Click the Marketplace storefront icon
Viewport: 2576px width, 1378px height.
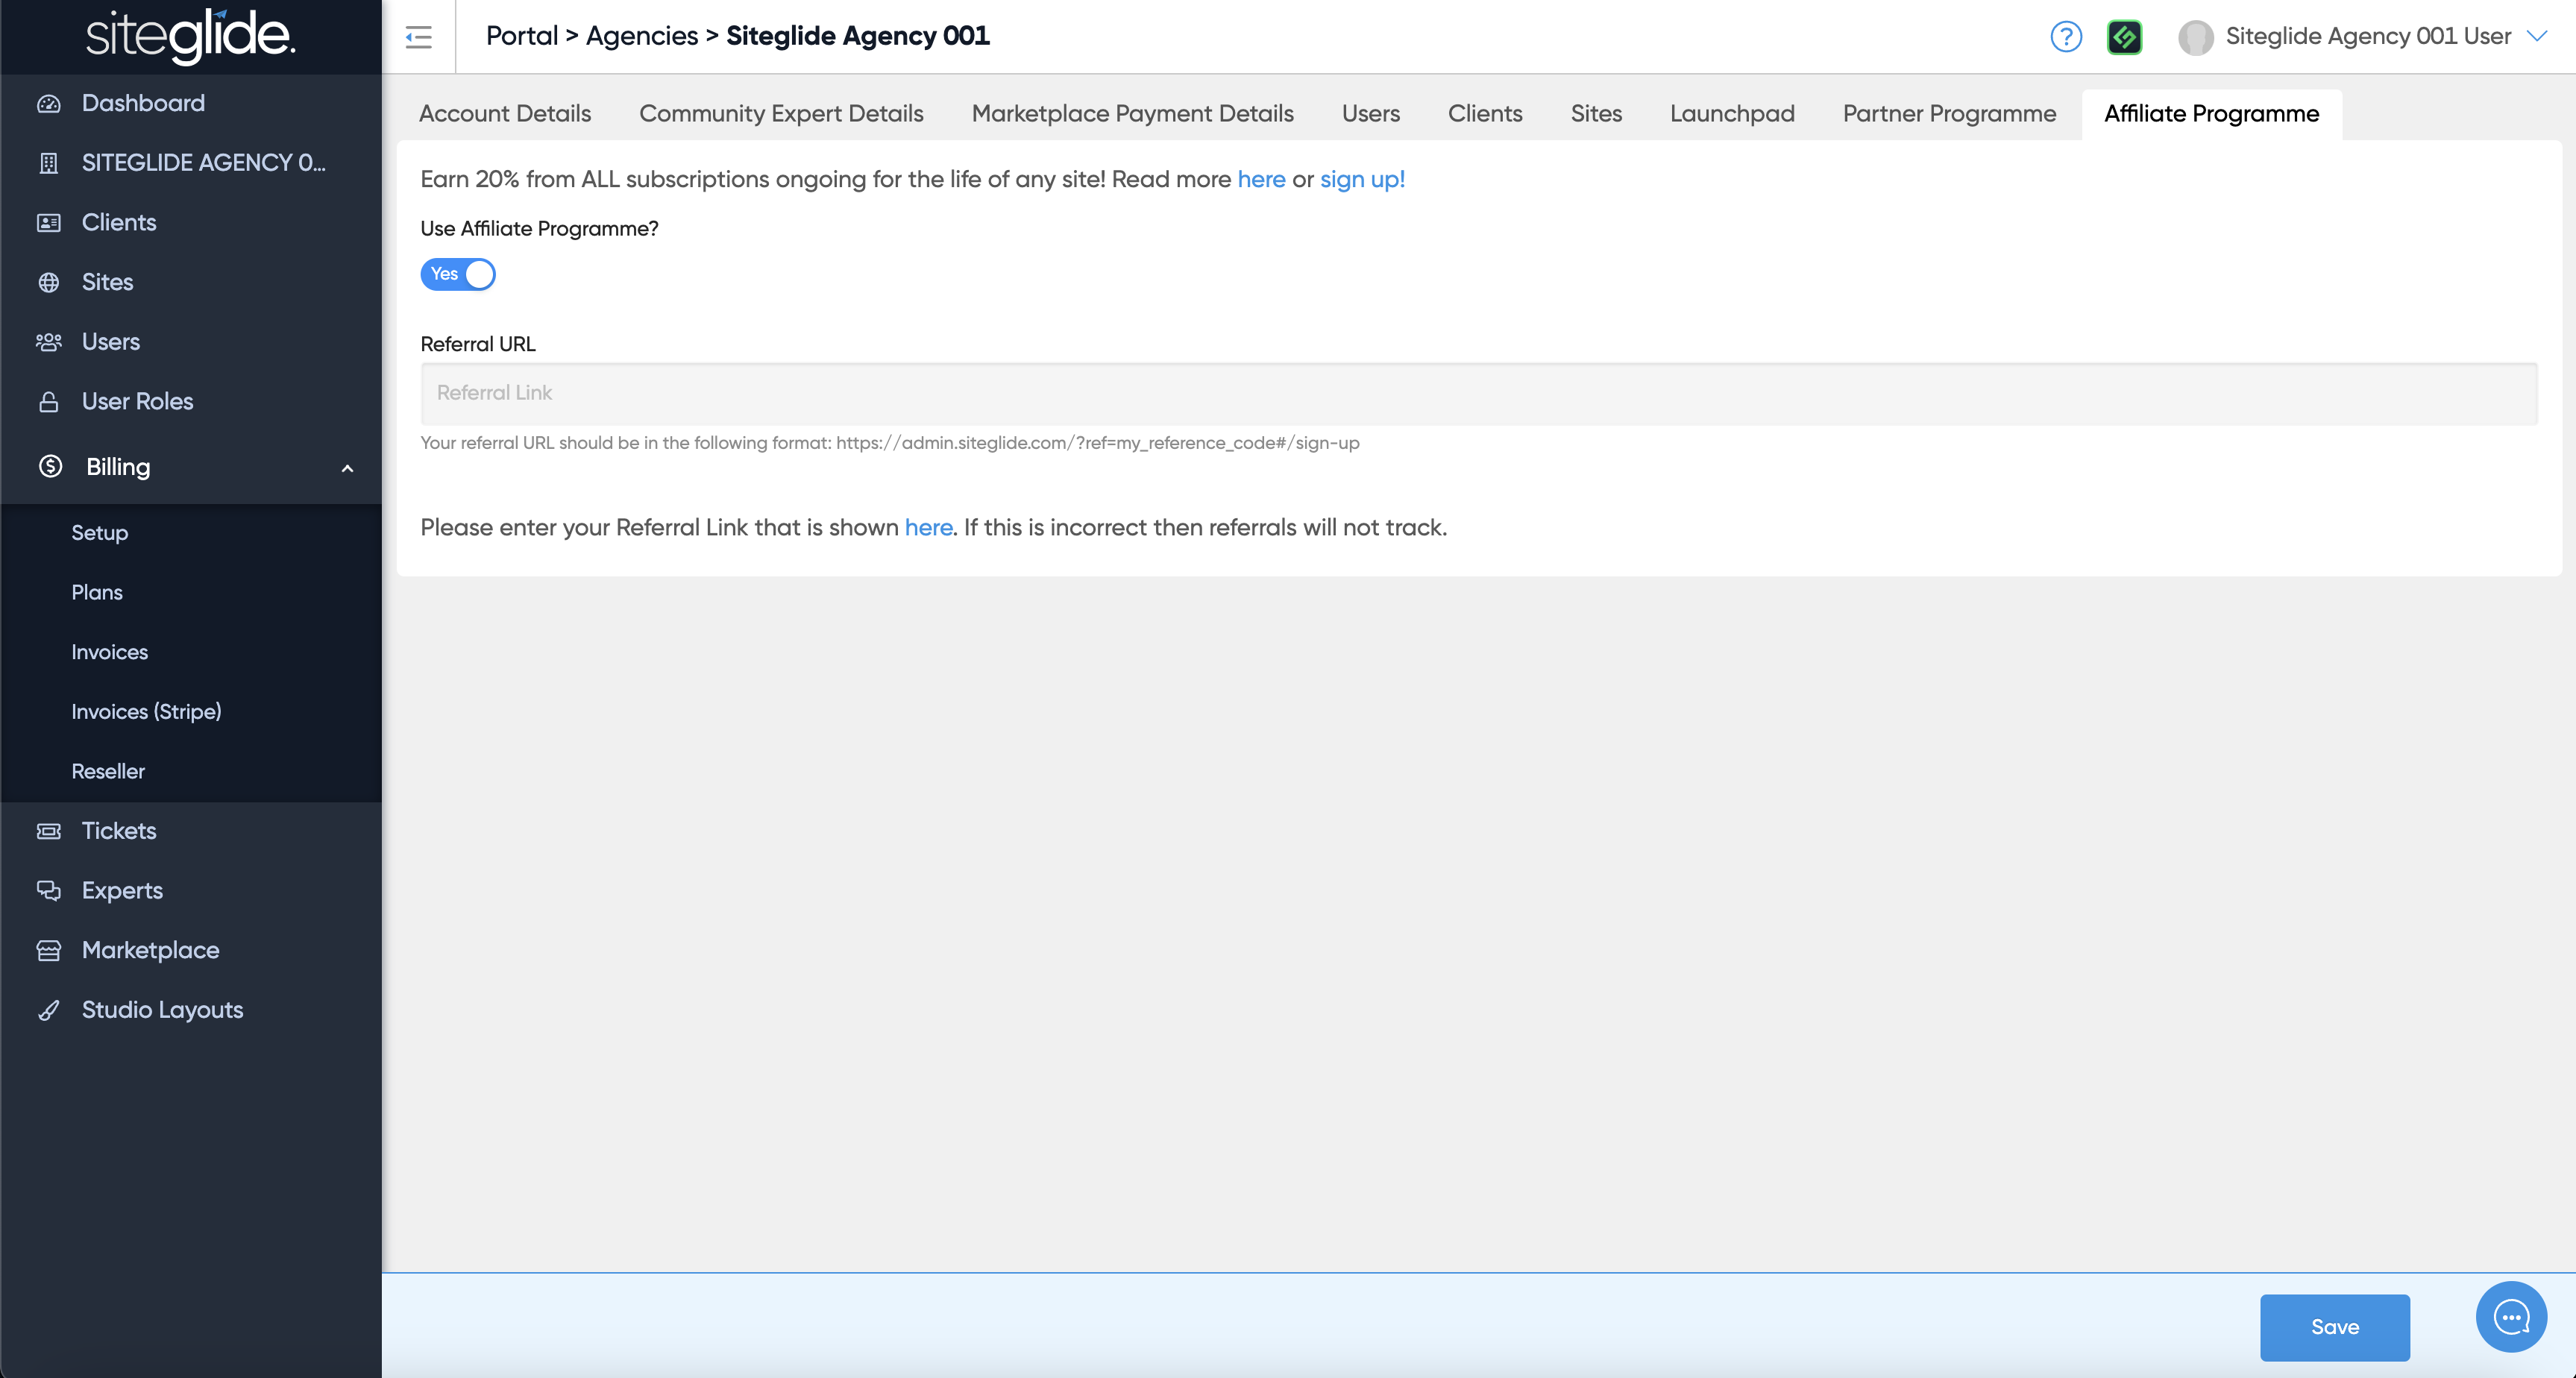48,950
